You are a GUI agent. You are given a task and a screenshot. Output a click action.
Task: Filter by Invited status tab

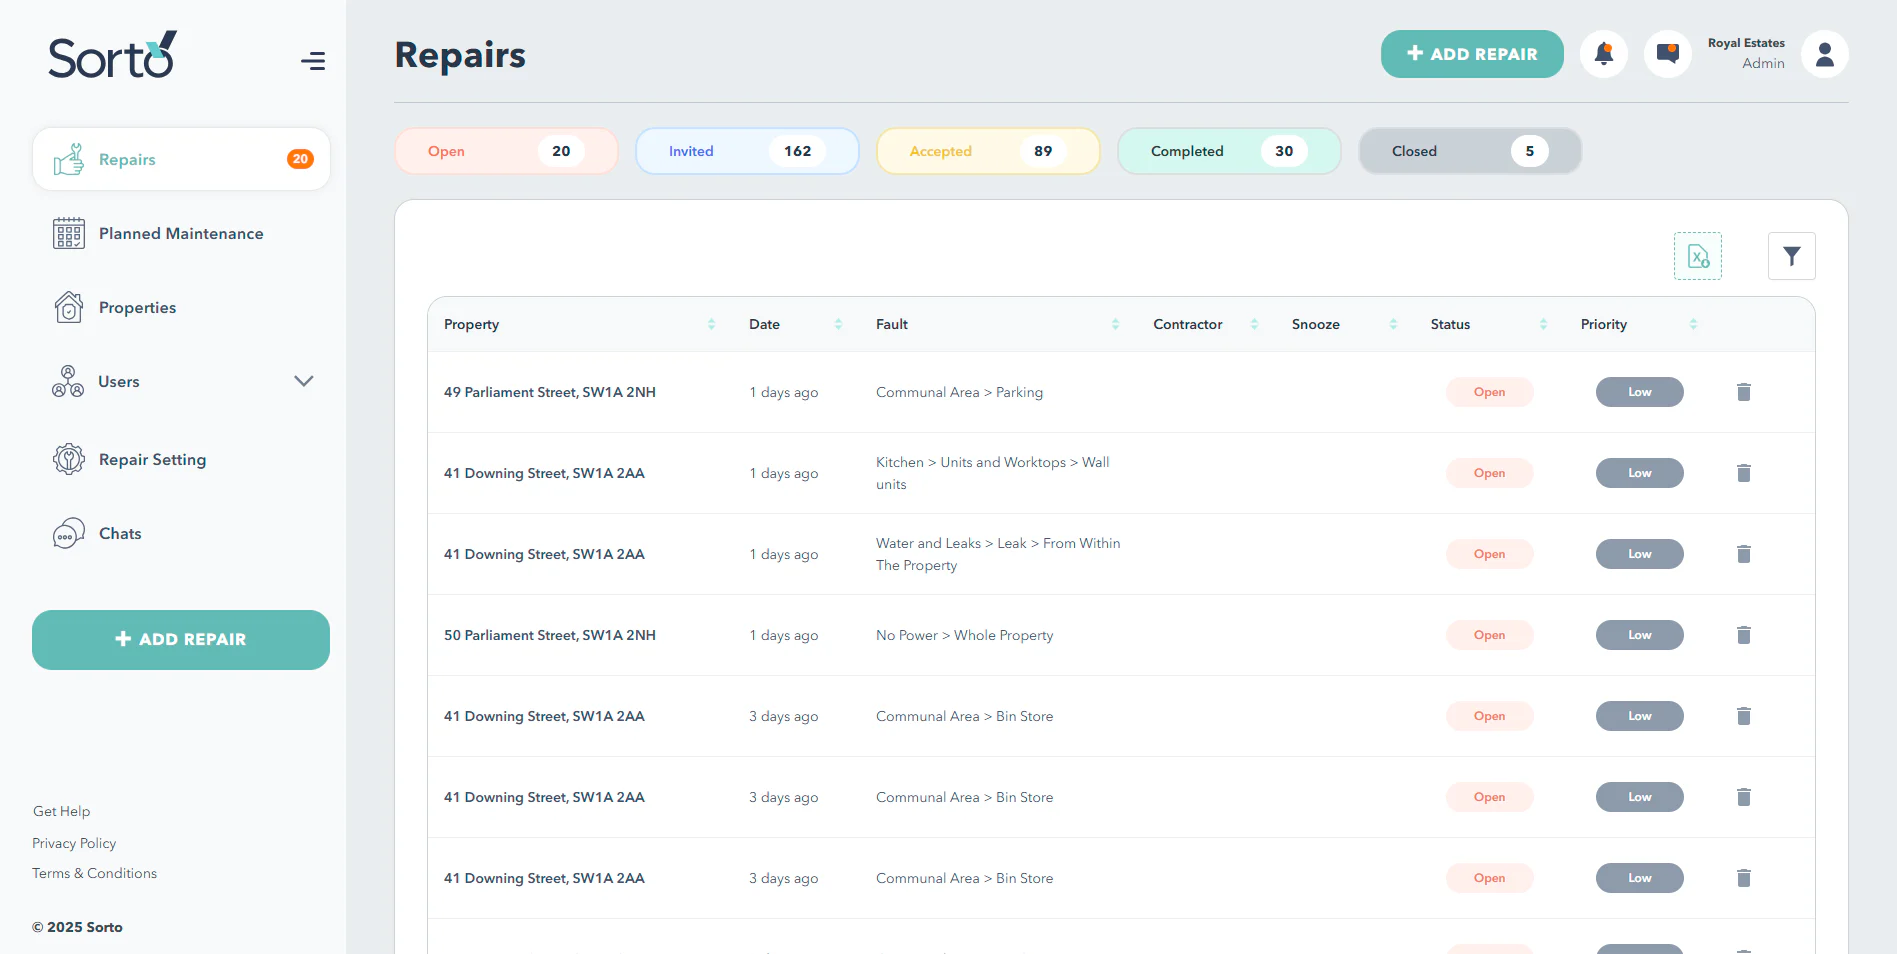point(747,151)
